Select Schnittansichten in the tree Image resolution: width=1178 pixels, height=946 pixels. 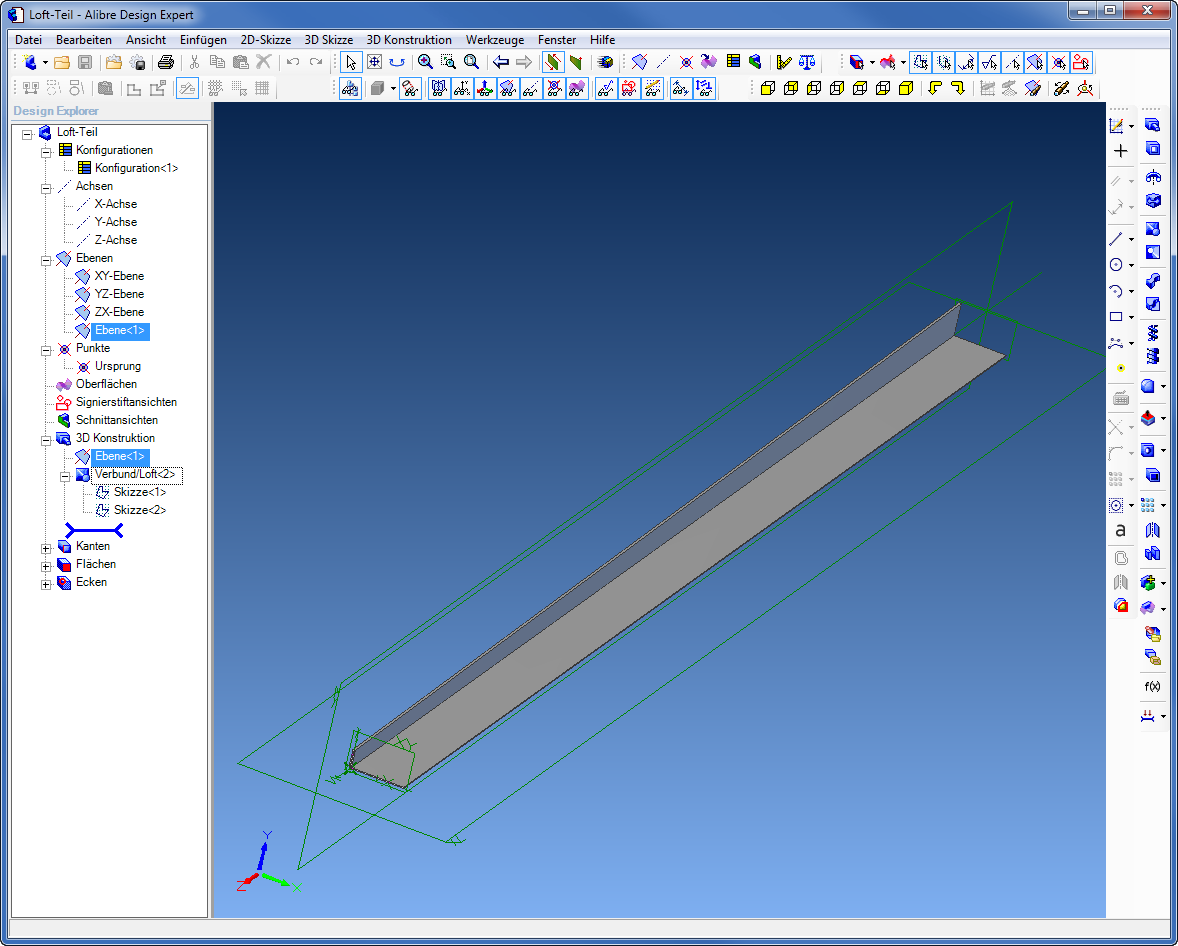coord(116,420)
